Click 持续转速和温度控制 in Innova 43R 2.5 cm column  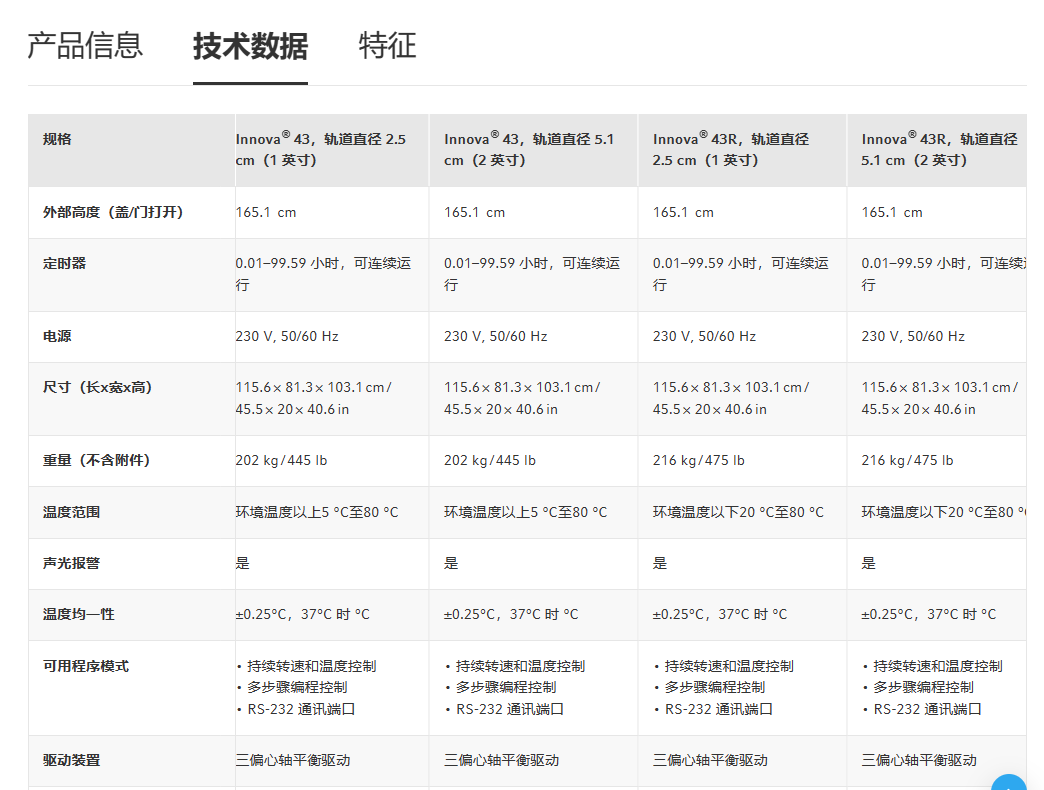click(x=729, y=666)
